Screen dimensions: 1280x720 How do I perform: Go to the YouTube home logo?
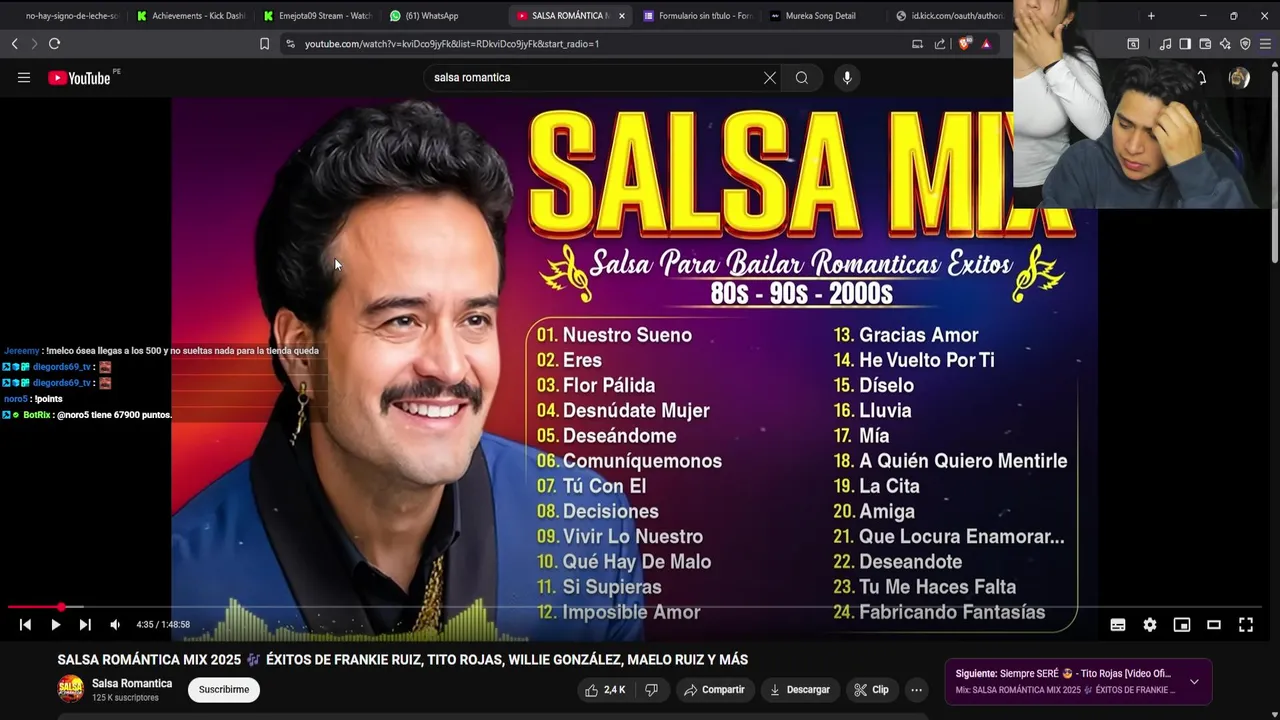pos(79,78)
